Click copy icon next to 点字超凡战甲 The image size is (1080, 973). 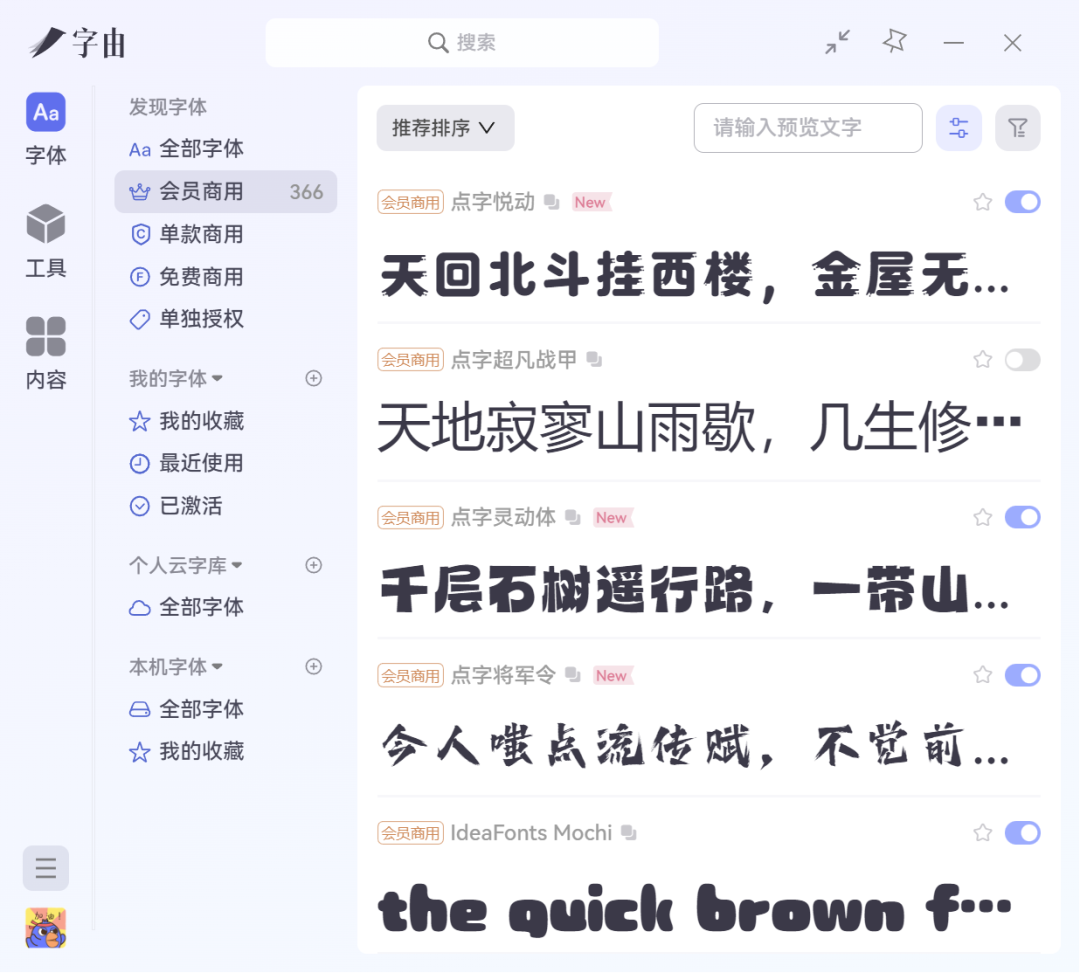point(594,359)
